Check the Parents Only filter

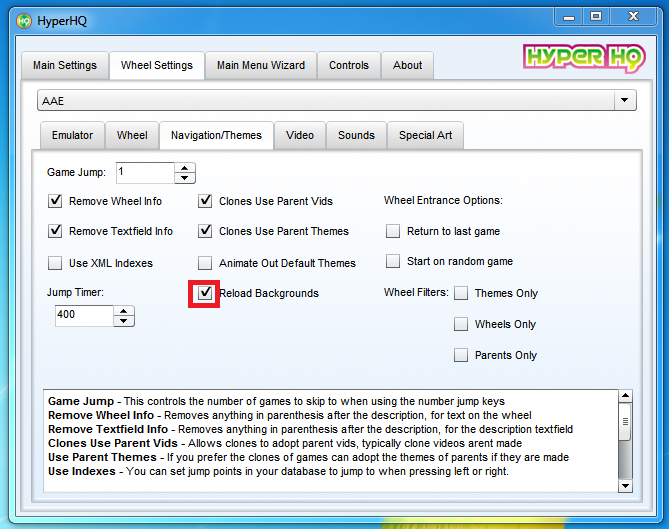[461, 355]
